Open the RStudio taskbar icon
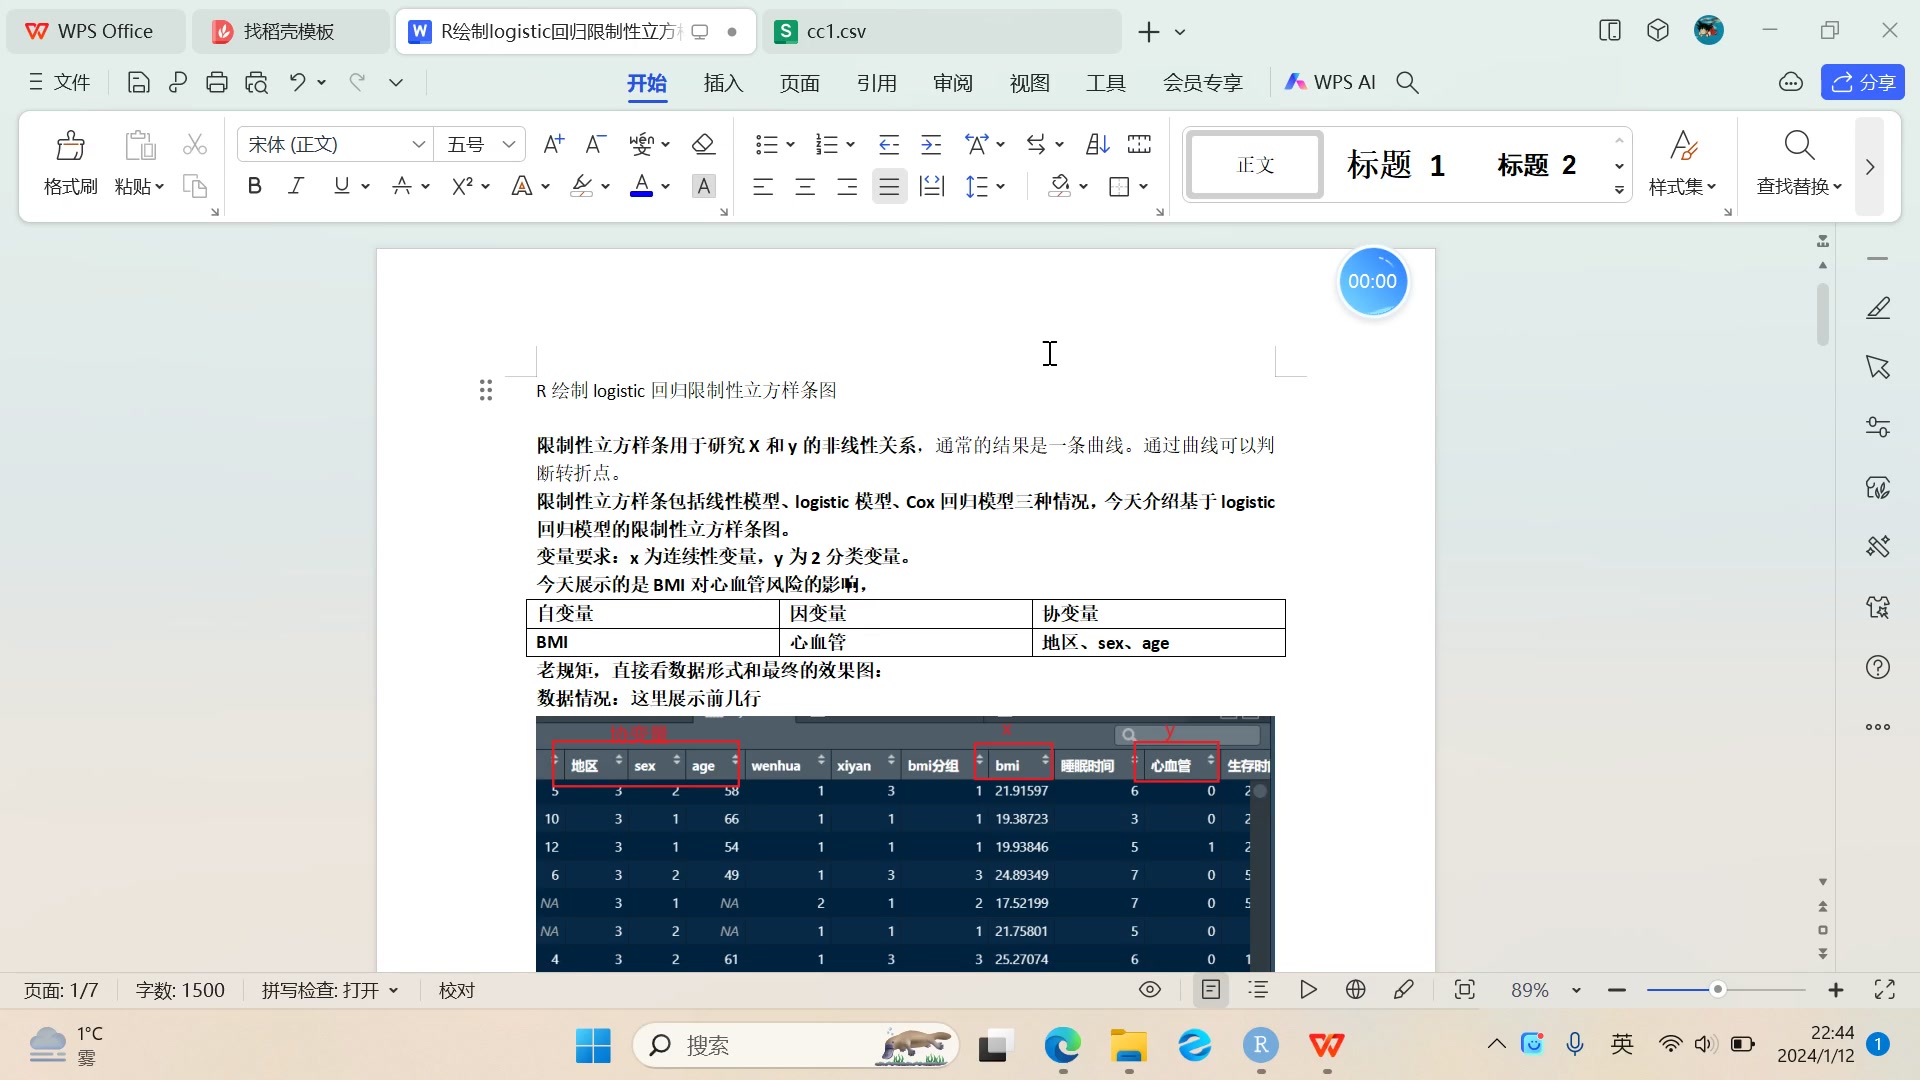Image resolution: width=1920 pixels, height=1080 pixels. [1260, 1046]
